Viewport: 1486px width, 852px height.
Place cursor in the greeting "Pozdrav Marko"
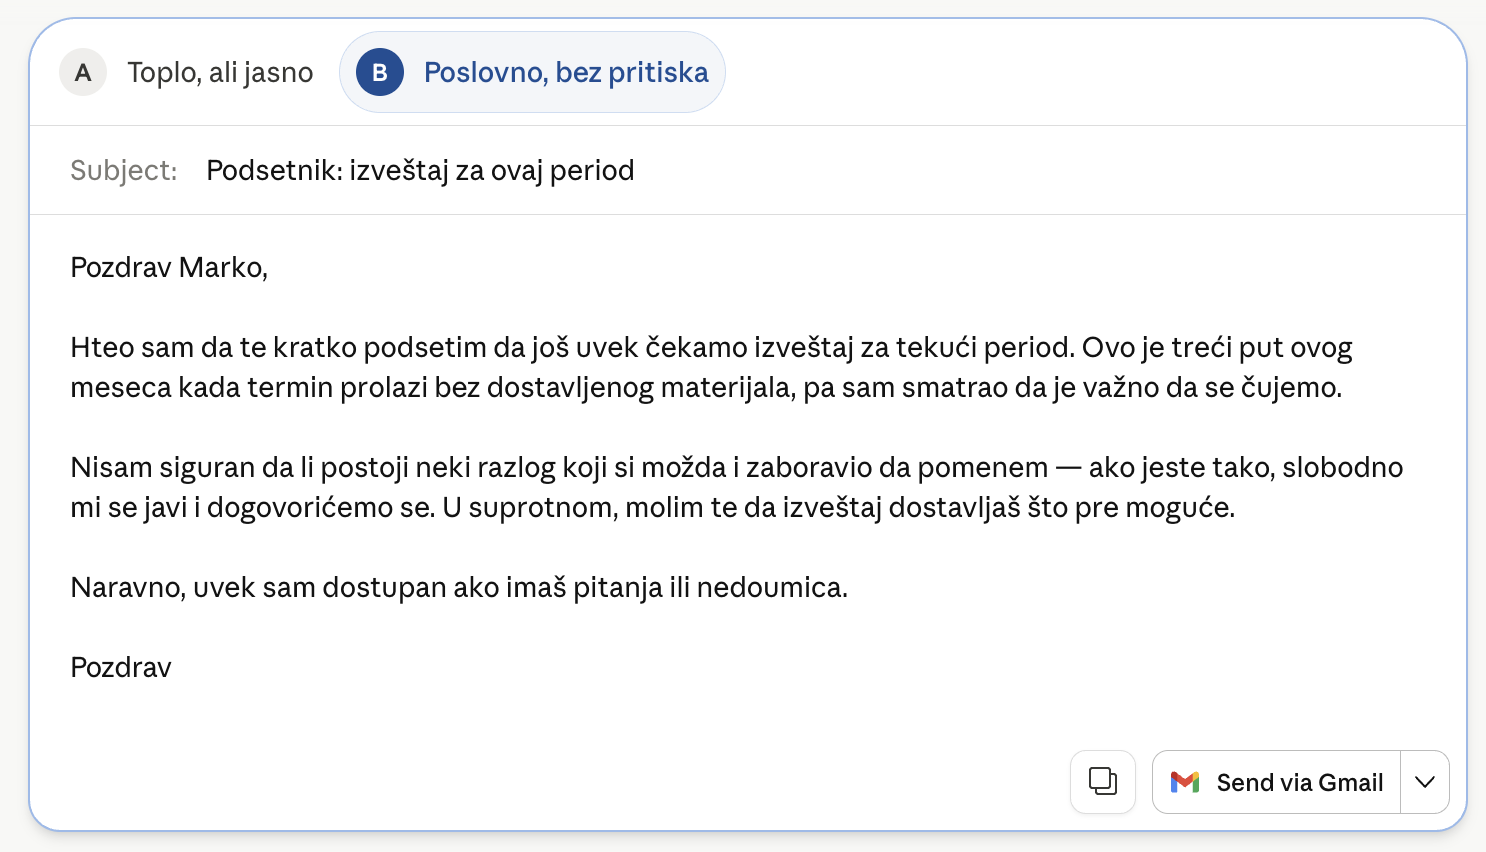(168, 267)
